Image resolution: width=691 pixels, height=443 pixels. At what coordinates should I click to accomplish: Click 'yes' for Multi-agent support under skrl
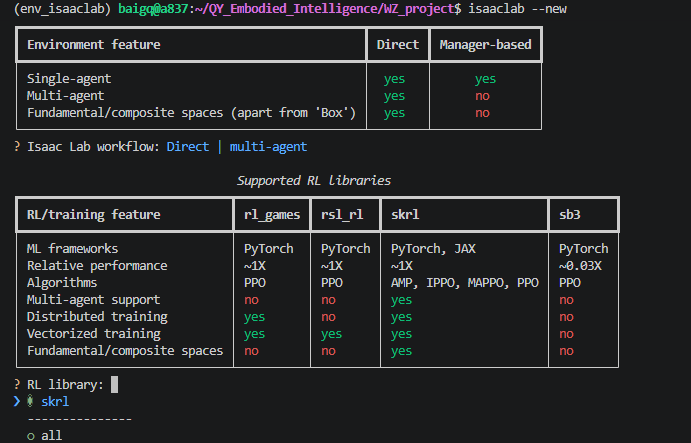click(401, 300)
